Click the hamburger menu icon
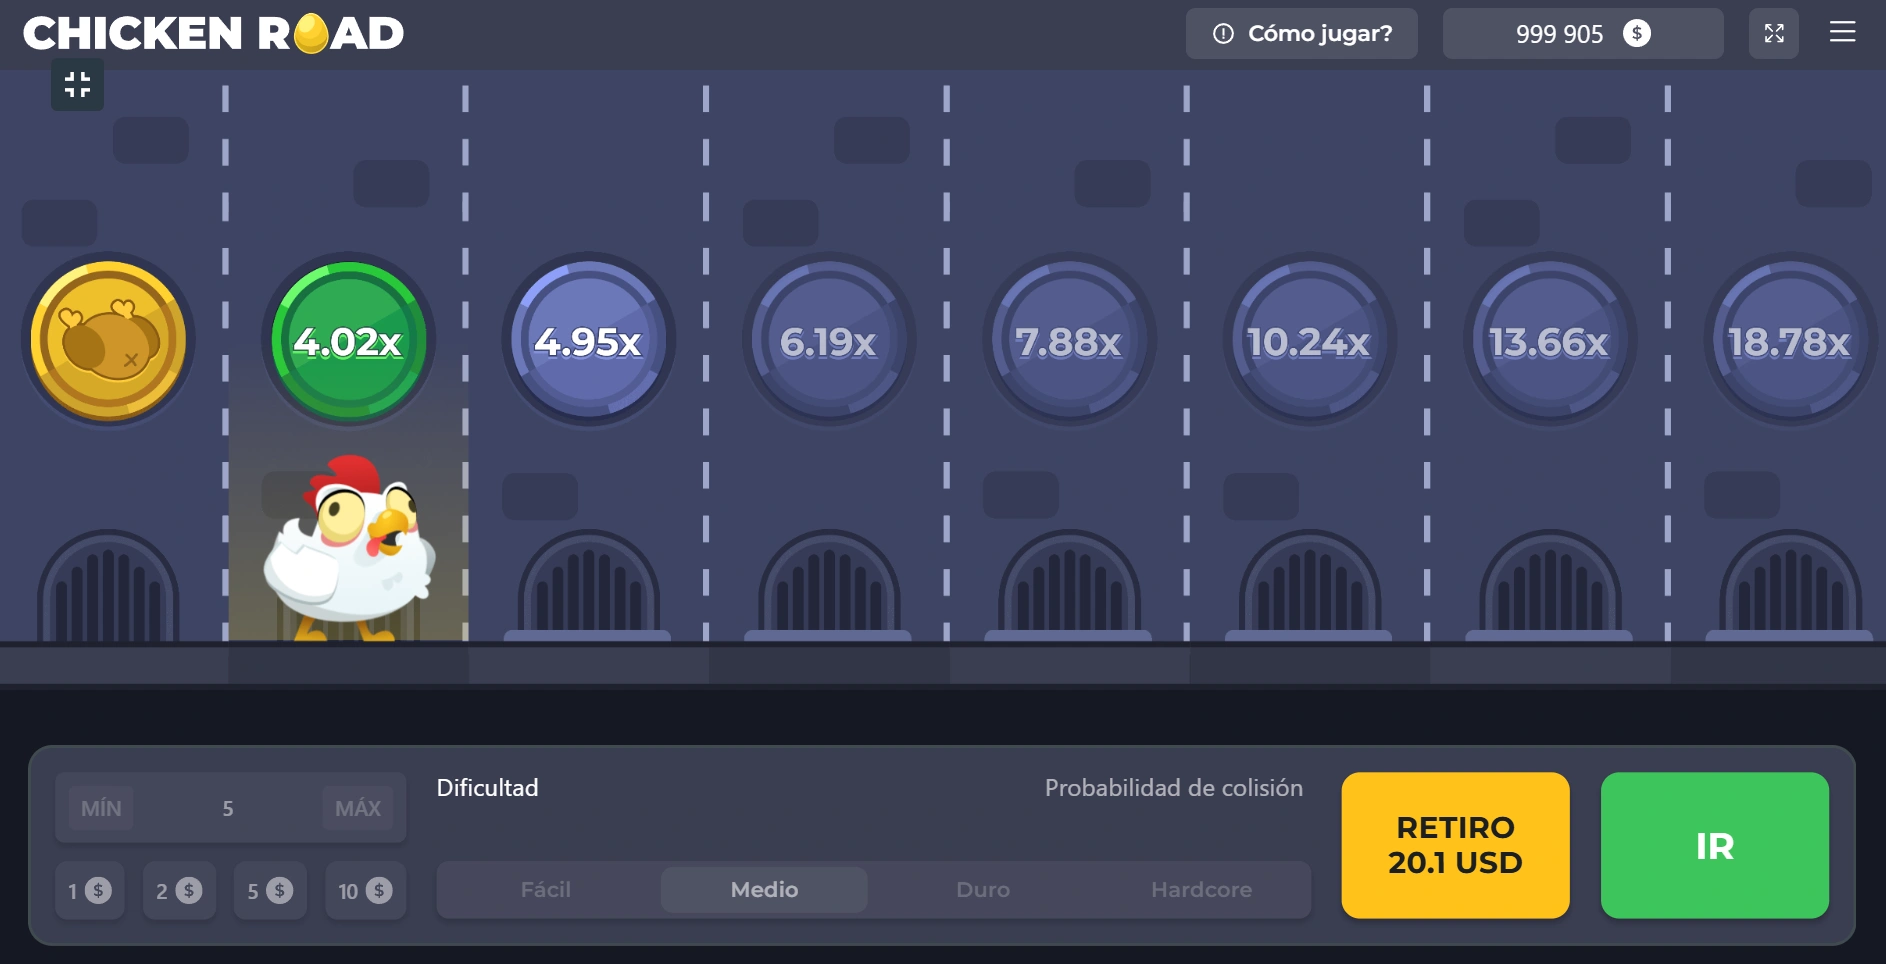 point(1842,33)
